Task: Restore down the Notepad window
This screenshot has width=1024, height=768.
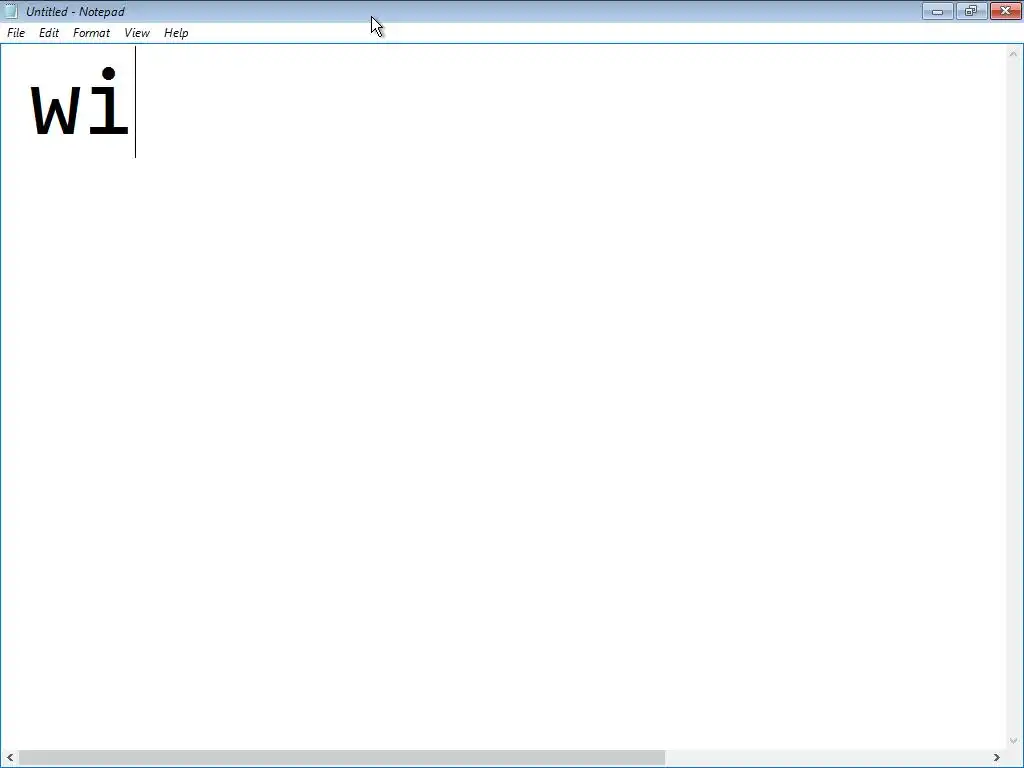Action: (x=971, y=11)
